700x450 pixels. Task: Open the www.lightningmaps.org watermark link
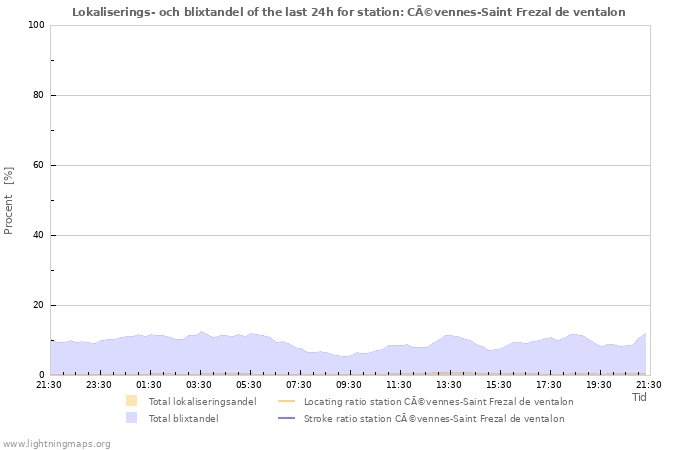tap(56, 443)
